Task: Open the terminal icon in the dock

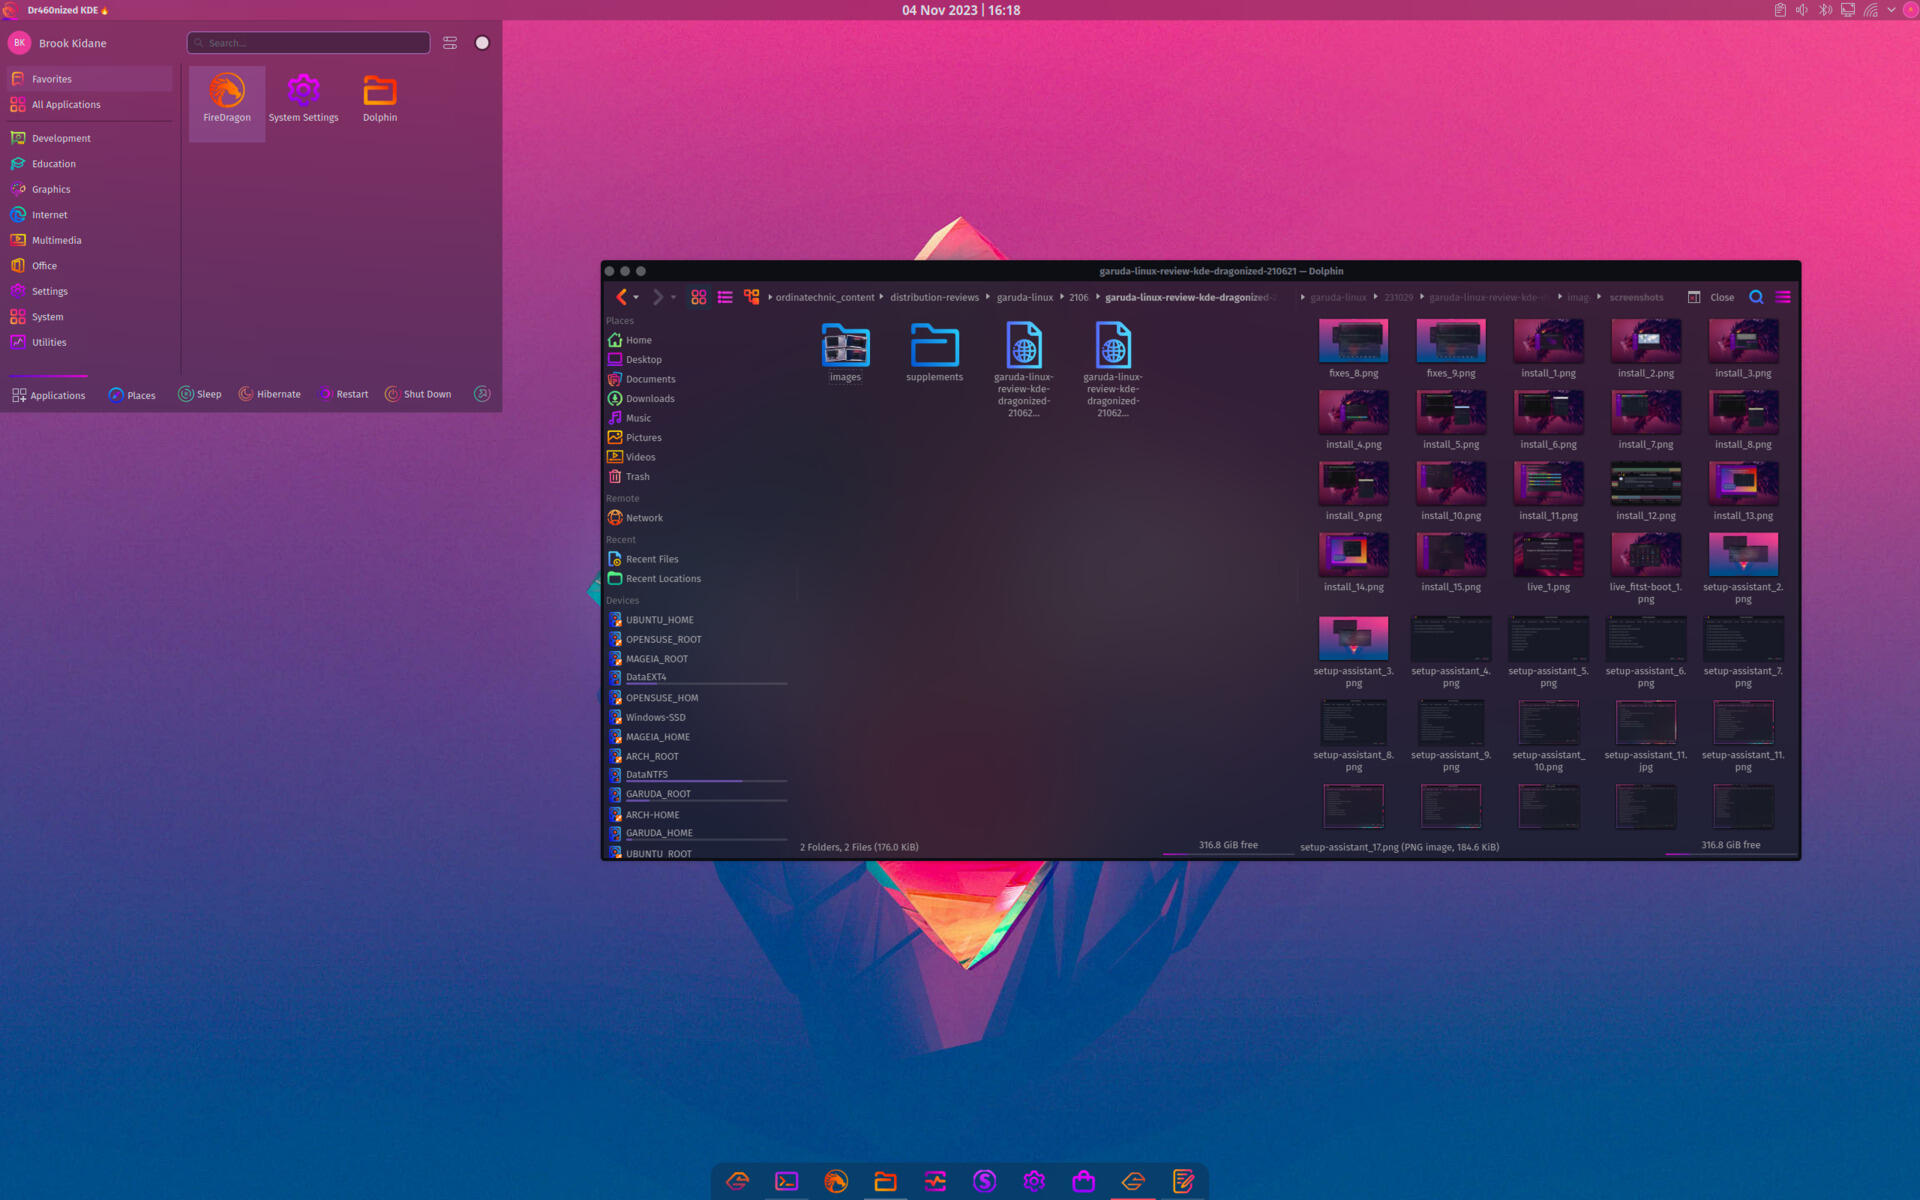Action: pyautogui.click(x=787, y=1182)
